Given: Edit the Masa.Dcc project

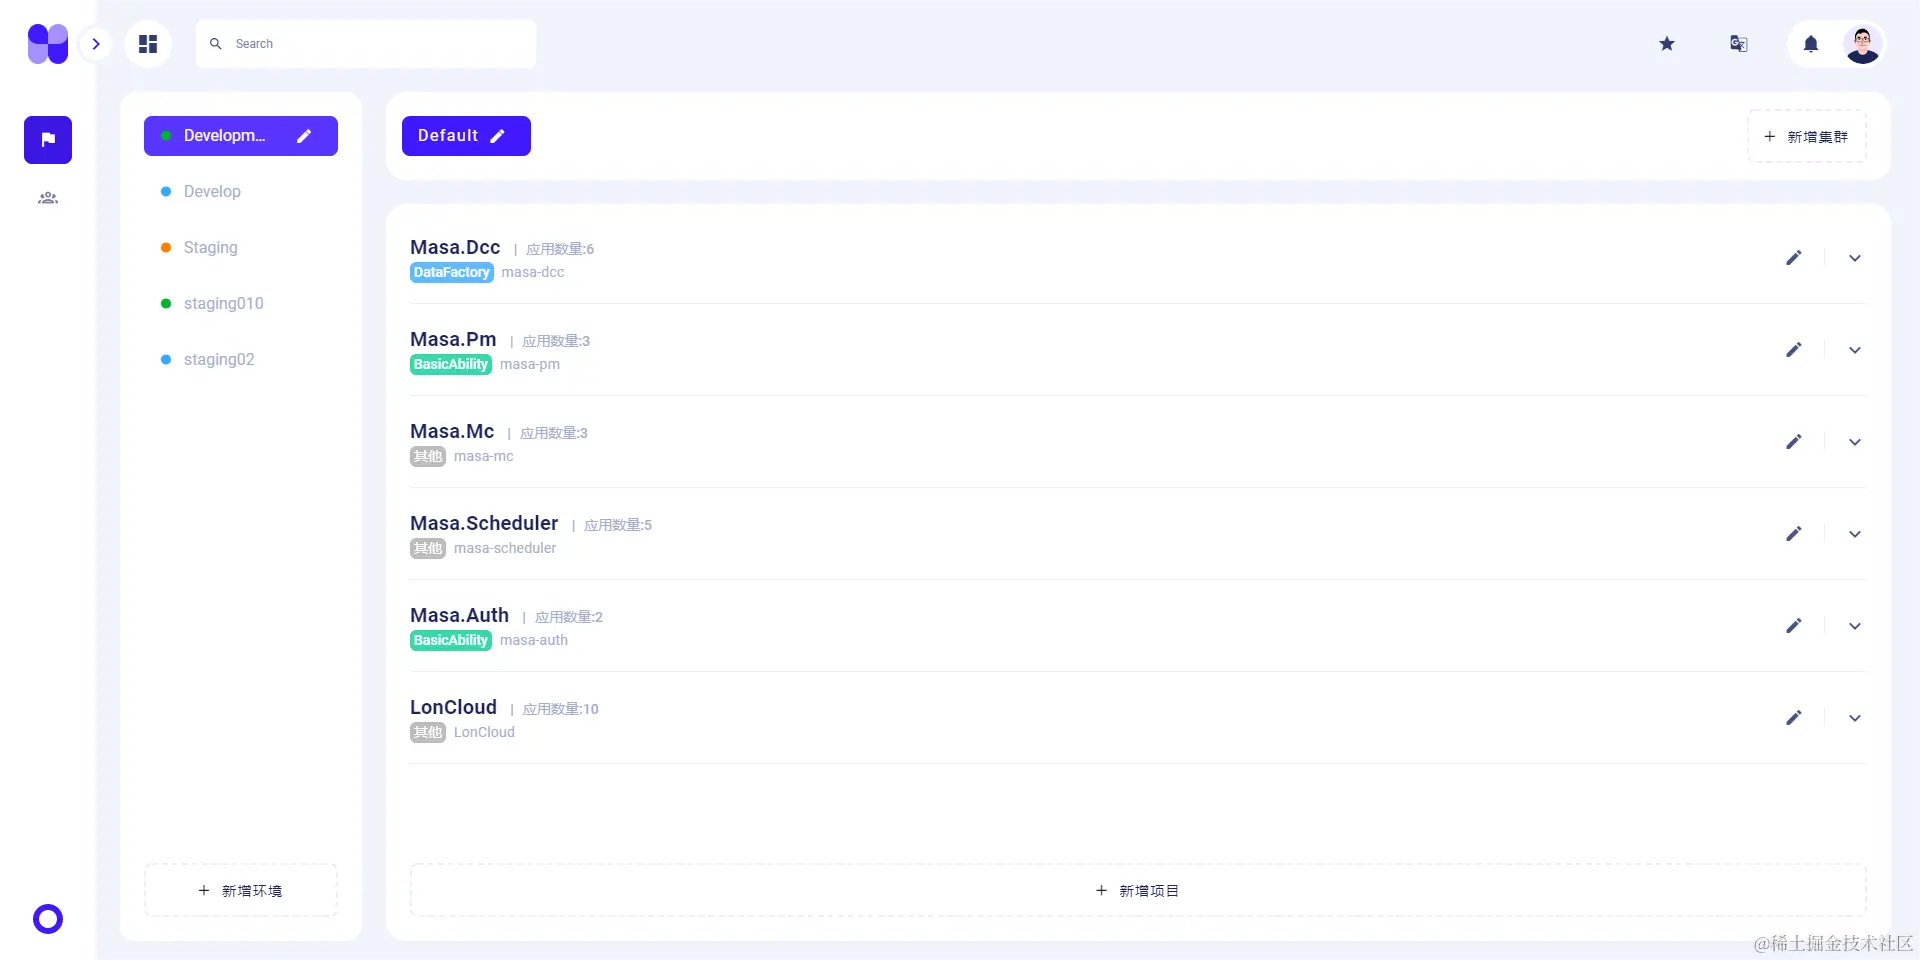Looking at the screenshot, I should tap(1794, 258).
